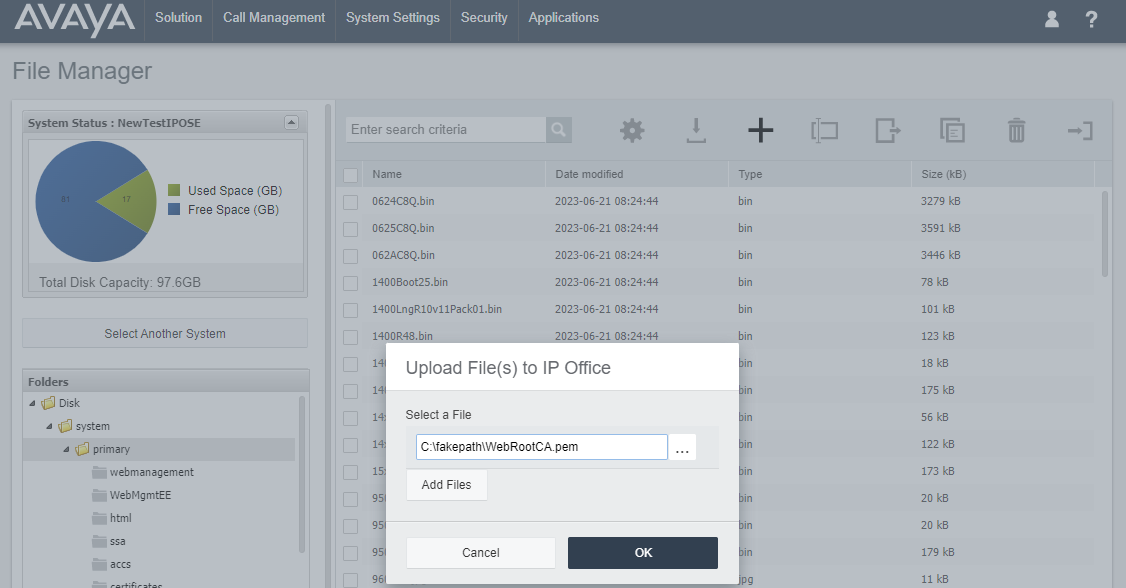Image resolution: width=1126 pixels, height=588 pixels.
Task: Confirm the upload with OK
Action: (643, 553)
